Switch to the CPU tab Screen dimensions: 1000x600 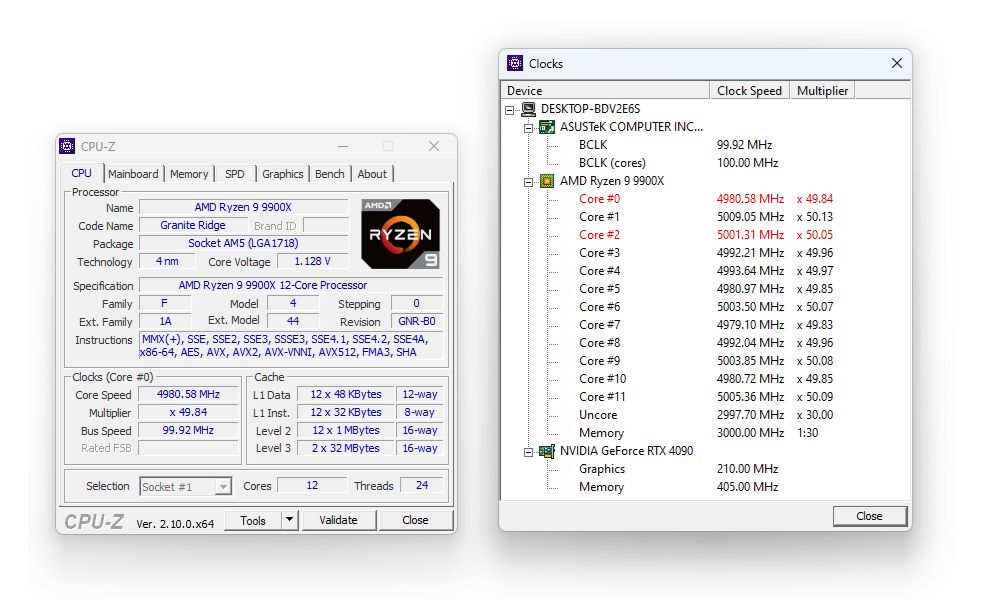82,173
